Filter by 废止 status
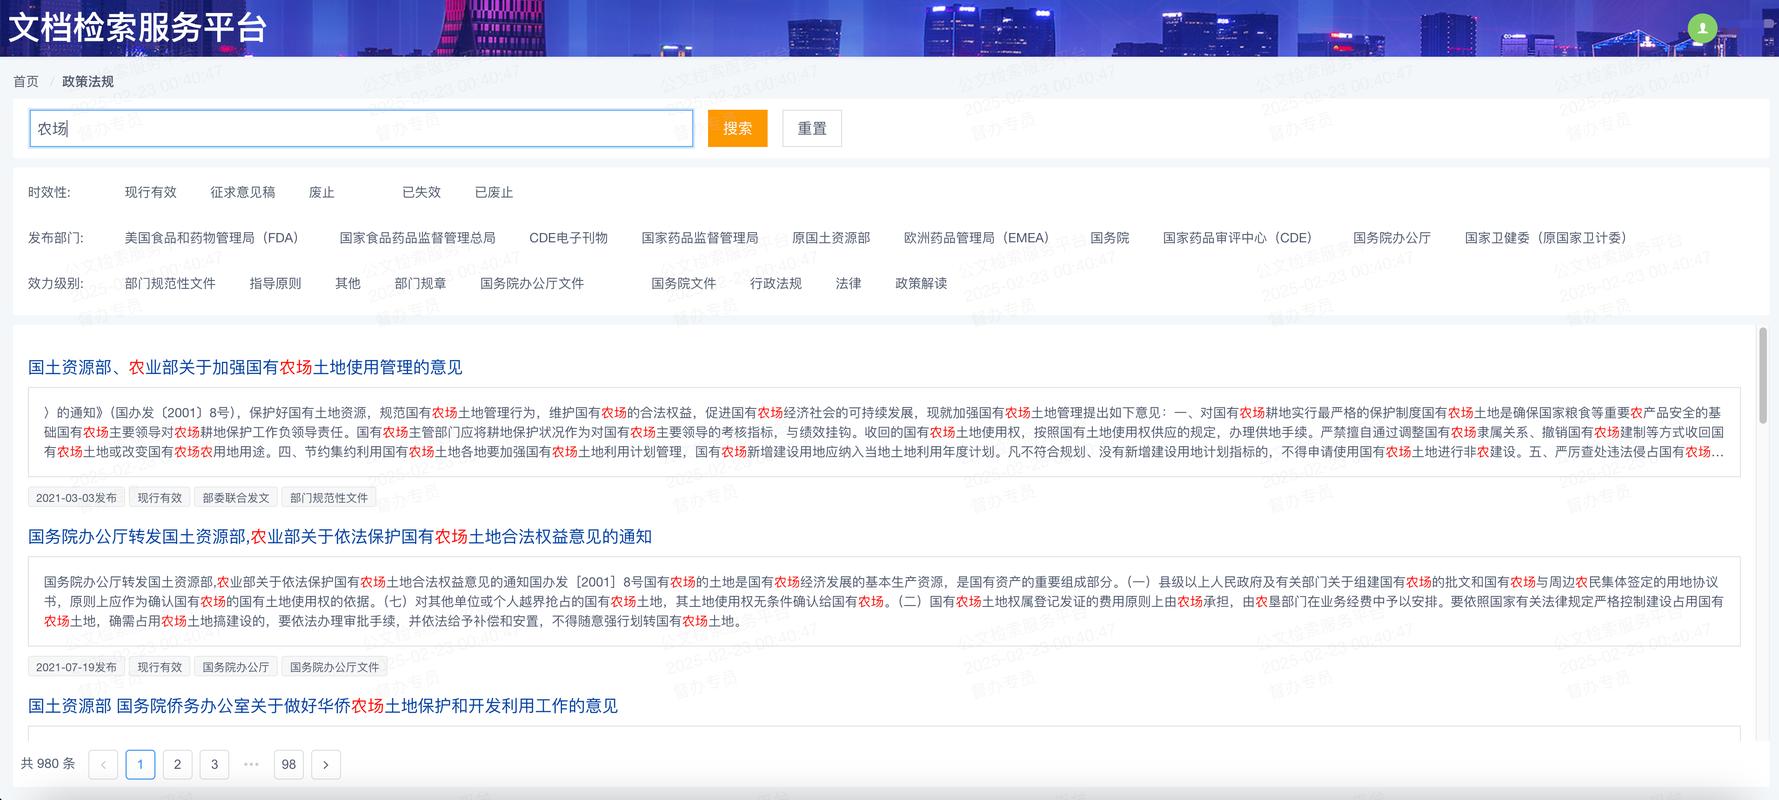 click(x=322, y=192)
